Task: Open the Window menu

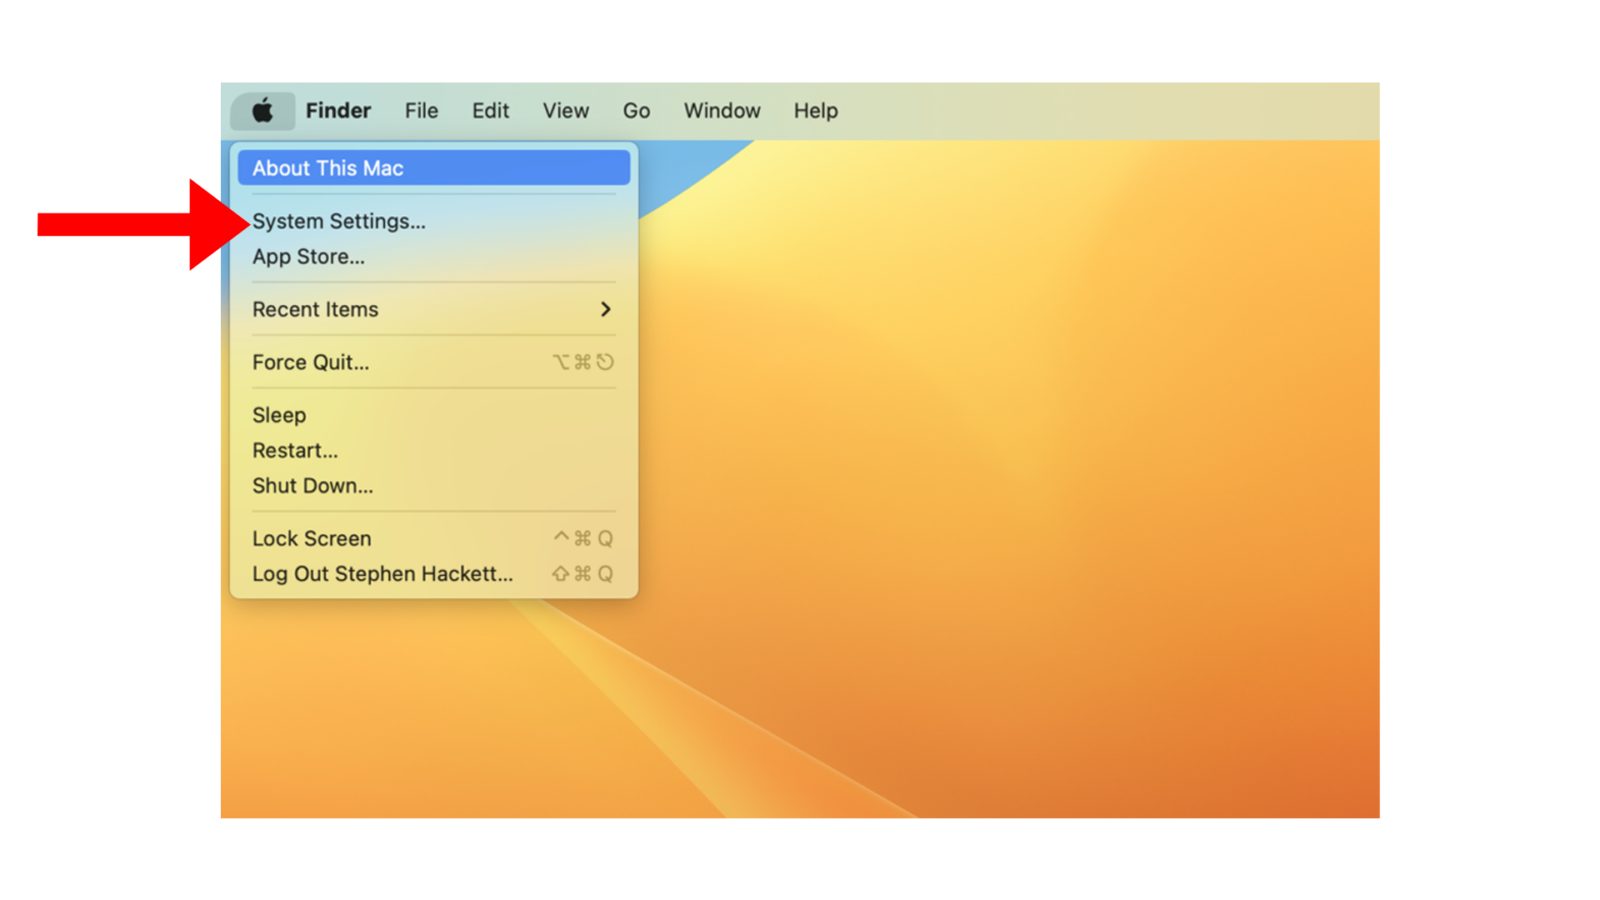Action: 721,111
